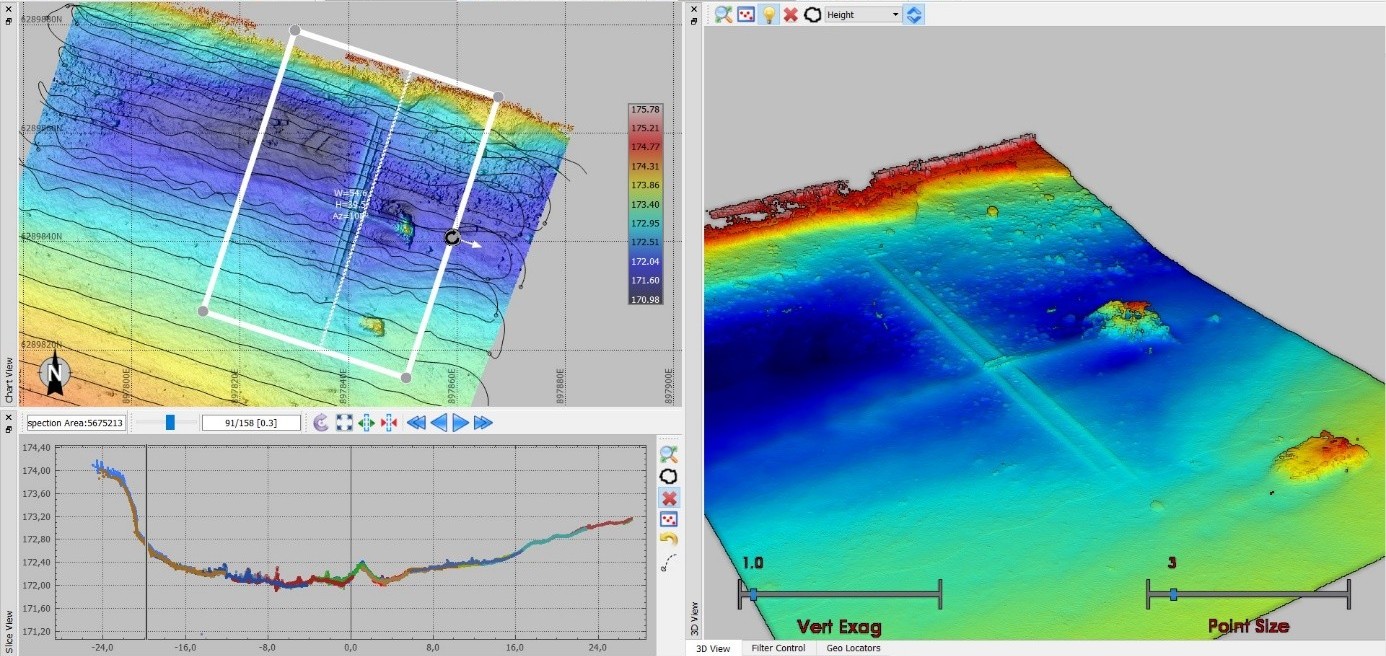Click the green expand slice width icon

(367, 423)
